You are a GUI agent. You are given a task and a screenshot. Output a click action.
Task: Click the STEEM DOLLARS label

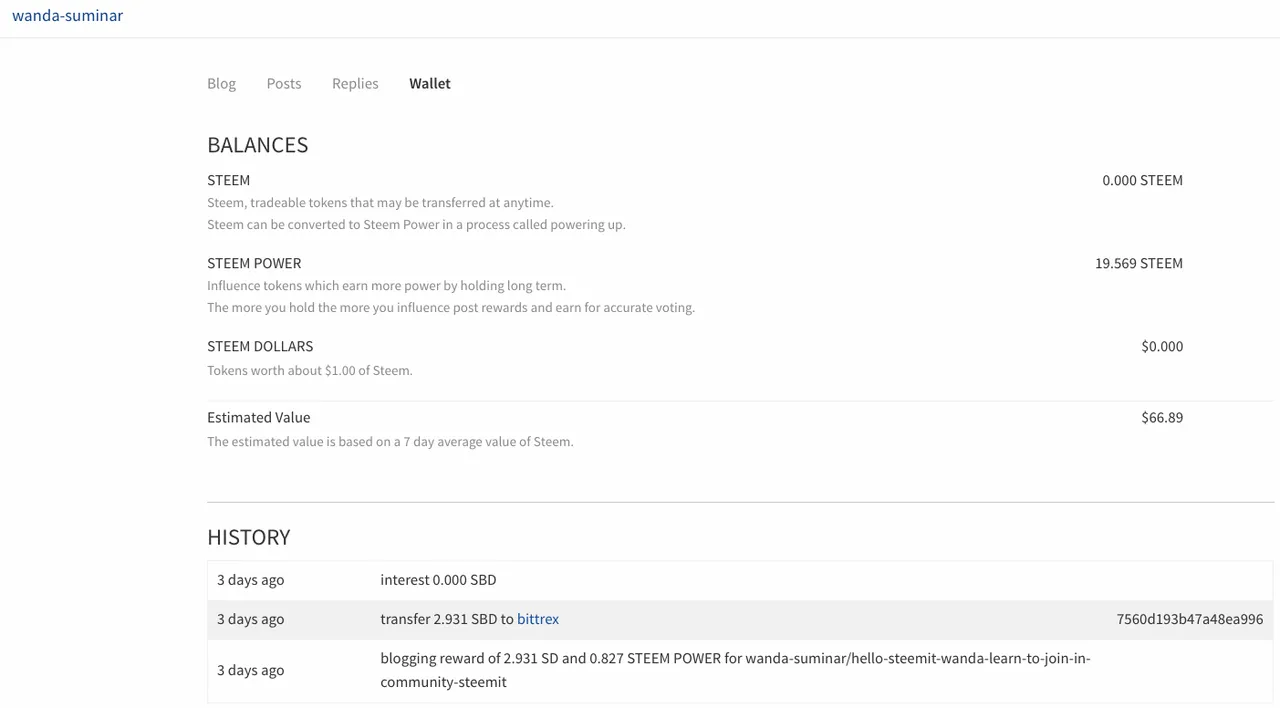pos(260,346)
